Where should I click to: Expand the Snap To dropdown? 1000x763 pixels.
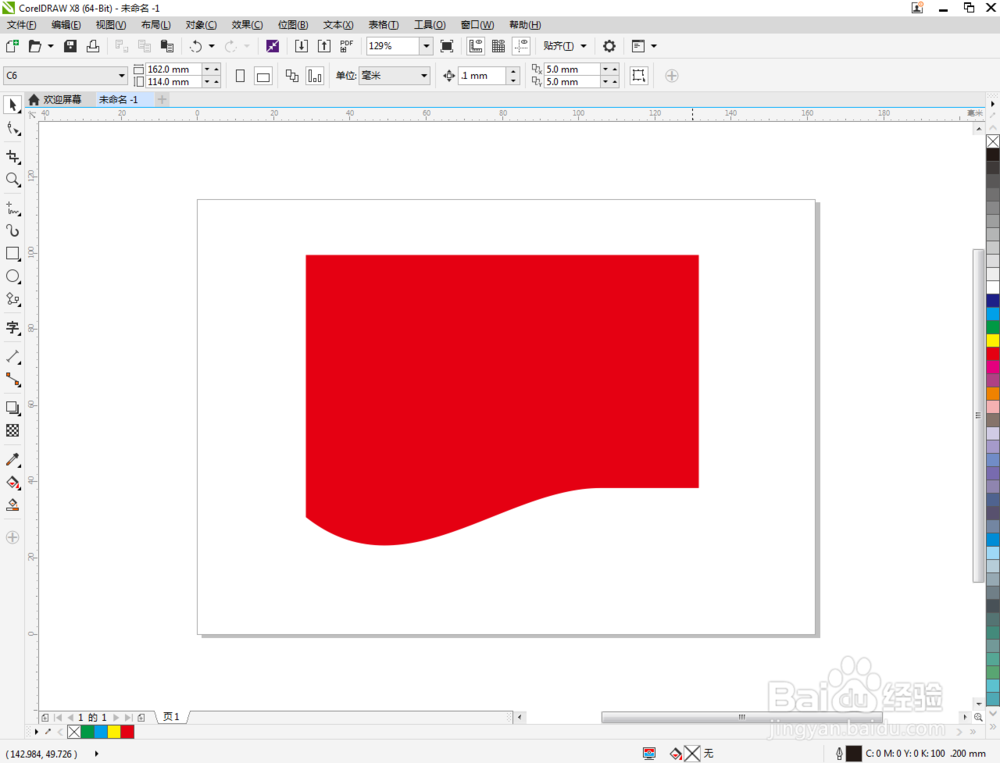coord(584,46)
